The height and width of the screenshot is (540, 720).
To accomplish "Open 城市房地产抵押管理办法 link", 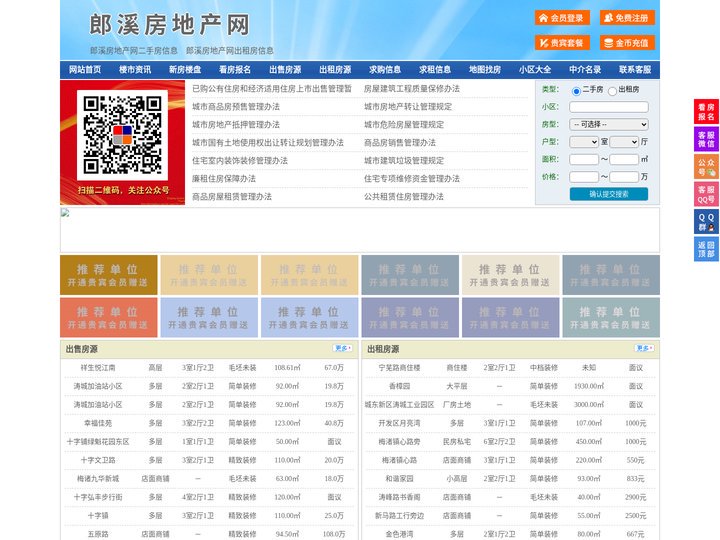I will point(236,124).
